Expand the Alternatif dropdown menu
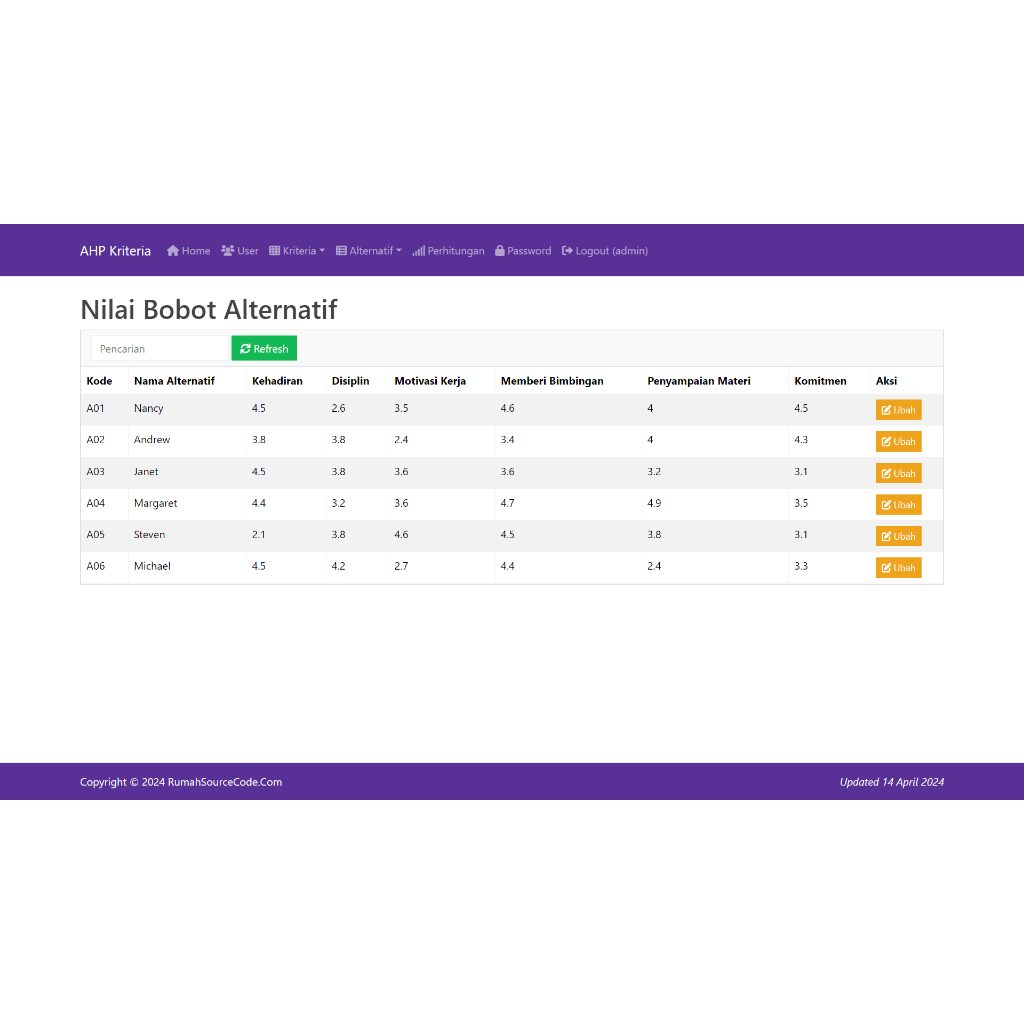 pos(369,251)
